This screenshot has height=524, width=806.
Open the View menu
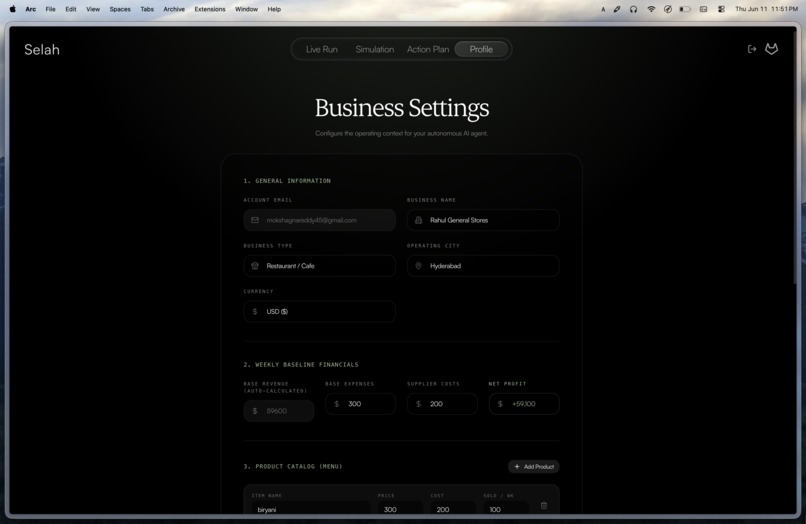tap(93, 9)
